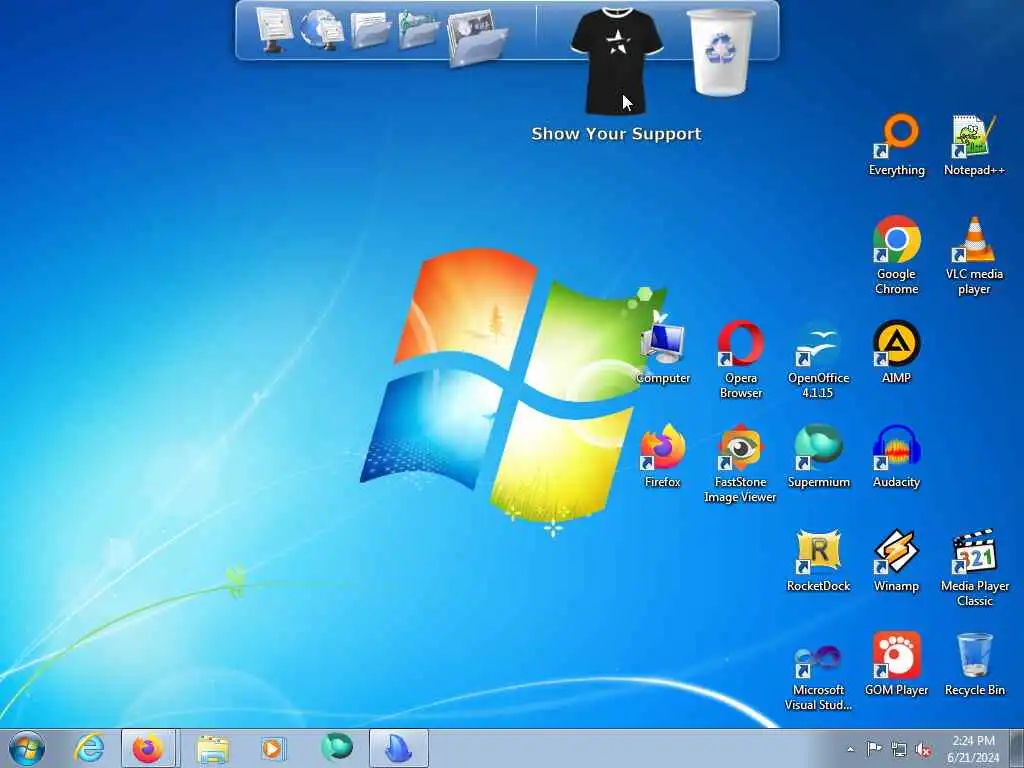
Task: Select the Media Player Classic shortcut
Action: pyautogui.click(x=974, y=568)
